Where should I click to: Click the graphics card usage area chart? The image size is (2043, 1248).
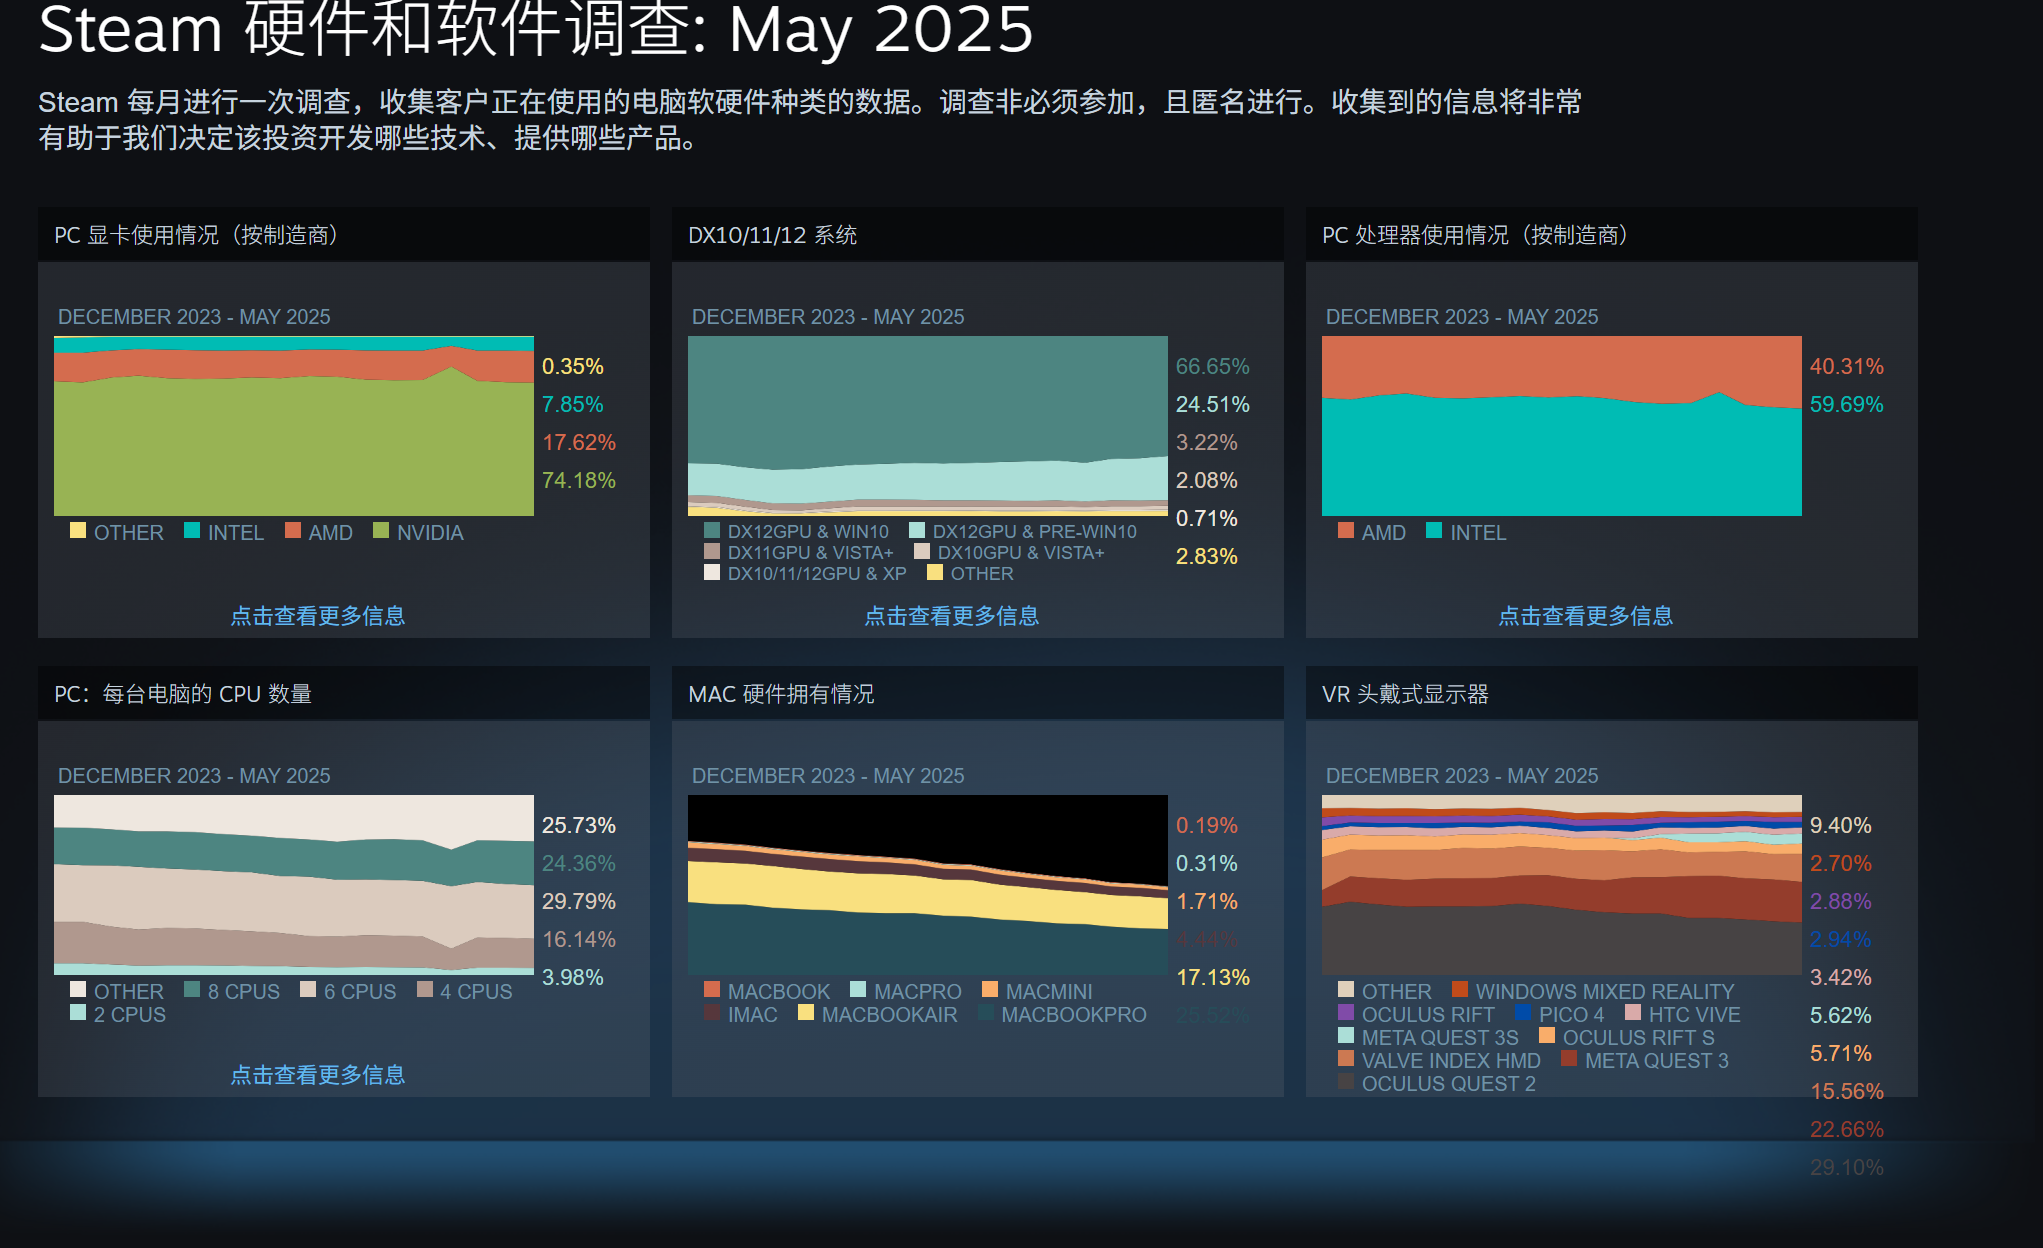pos(294,426)
